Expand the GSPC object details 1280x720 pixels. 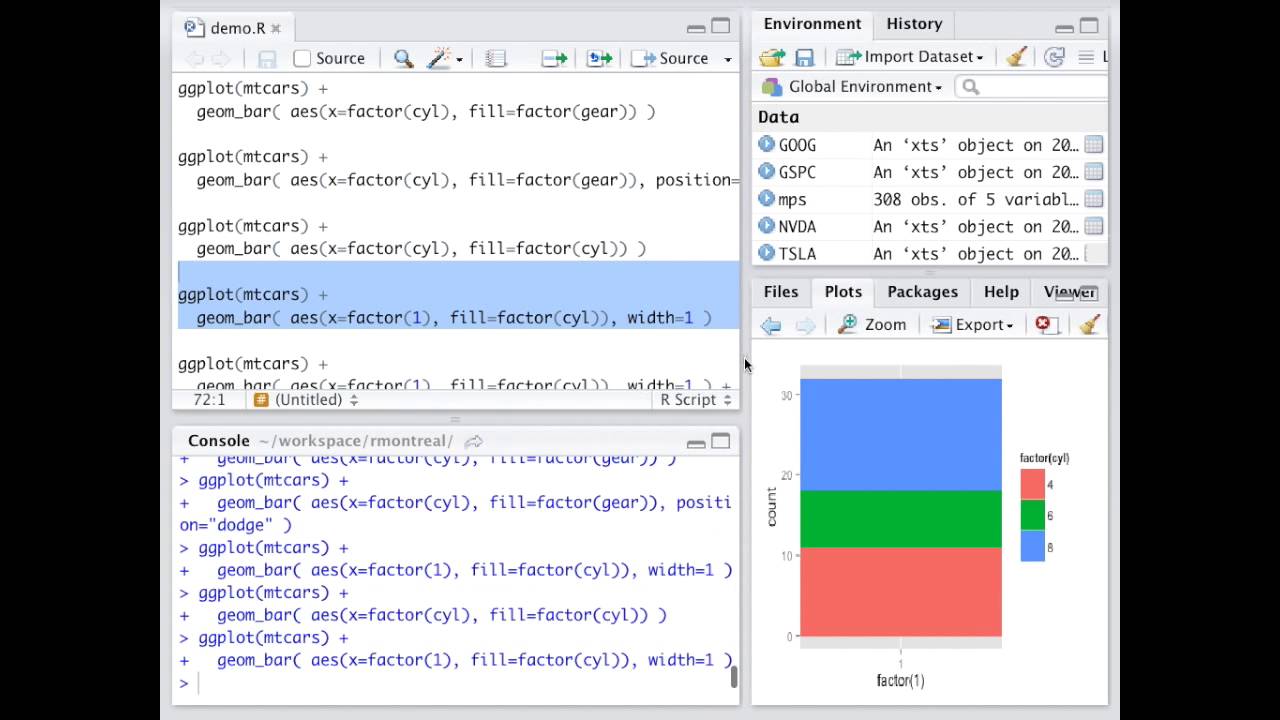766,171
